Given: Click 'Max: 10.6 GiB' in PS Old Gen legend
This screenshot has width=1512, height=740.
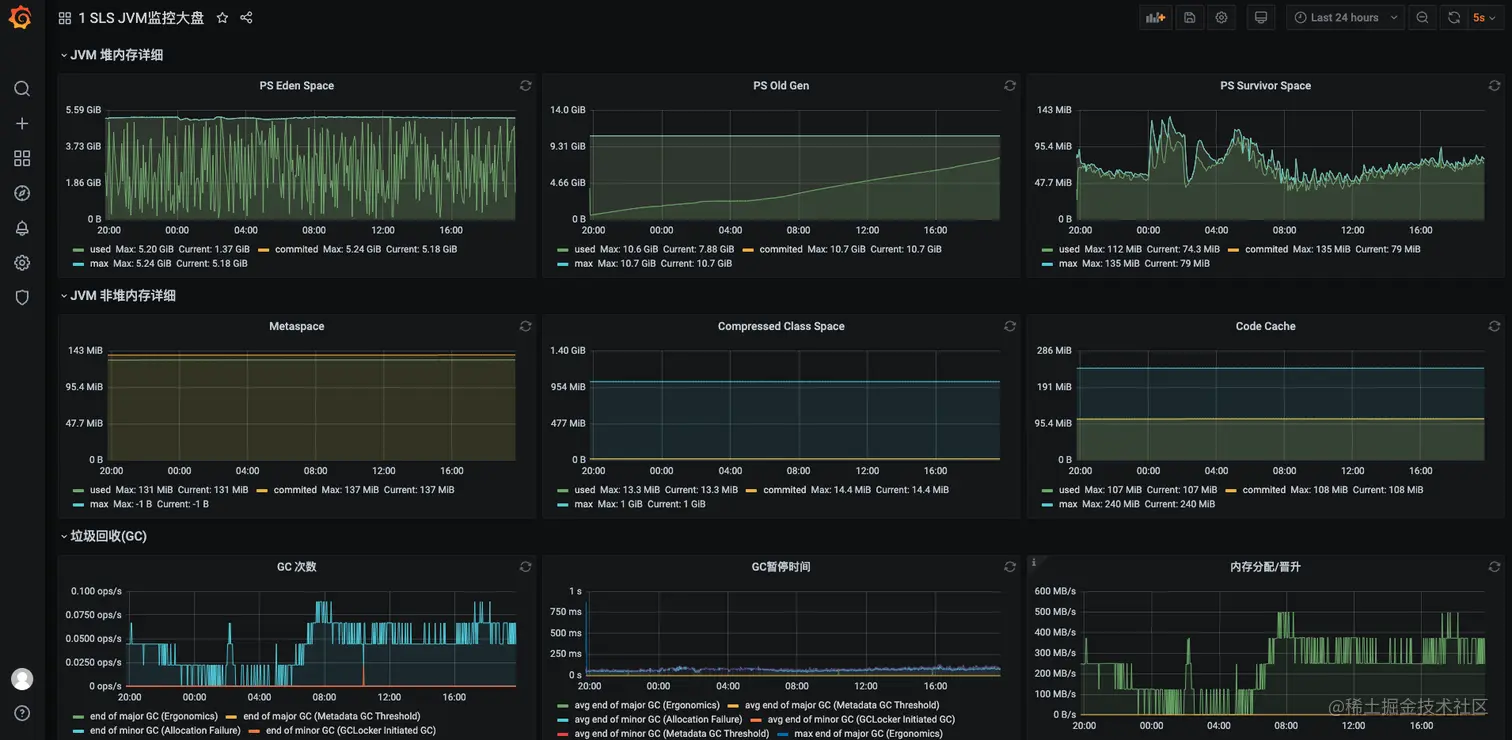Looking at the screenshot, I should coord(629,249).
